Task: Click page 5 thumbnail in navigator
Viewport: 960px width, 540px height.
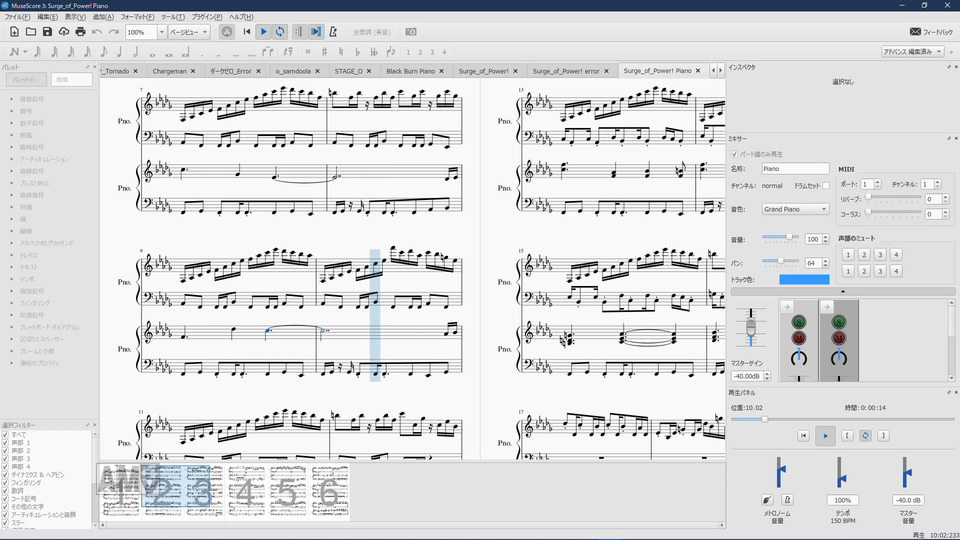Action: pos(287,491)
